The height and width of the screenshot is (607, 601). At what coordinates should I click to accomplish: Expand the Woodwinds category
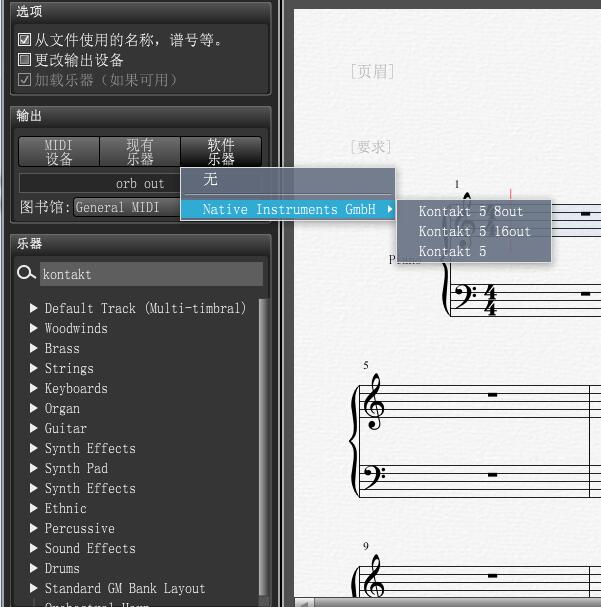tap(34, 328)
